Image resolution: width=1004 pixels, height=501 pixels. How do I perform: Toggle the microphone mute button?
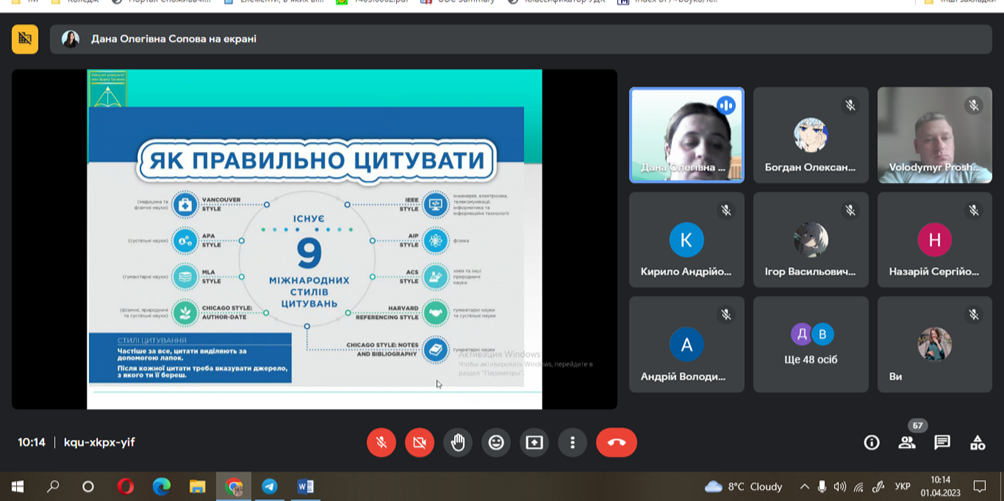click(x=381, y=442)
